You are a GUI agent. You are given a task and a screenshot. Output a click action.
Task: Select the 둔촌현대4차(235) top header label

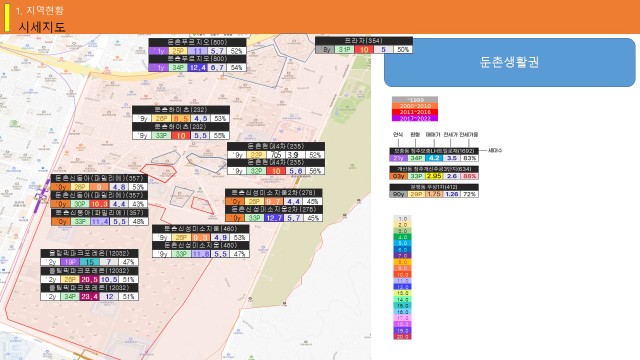coord(276,146)
